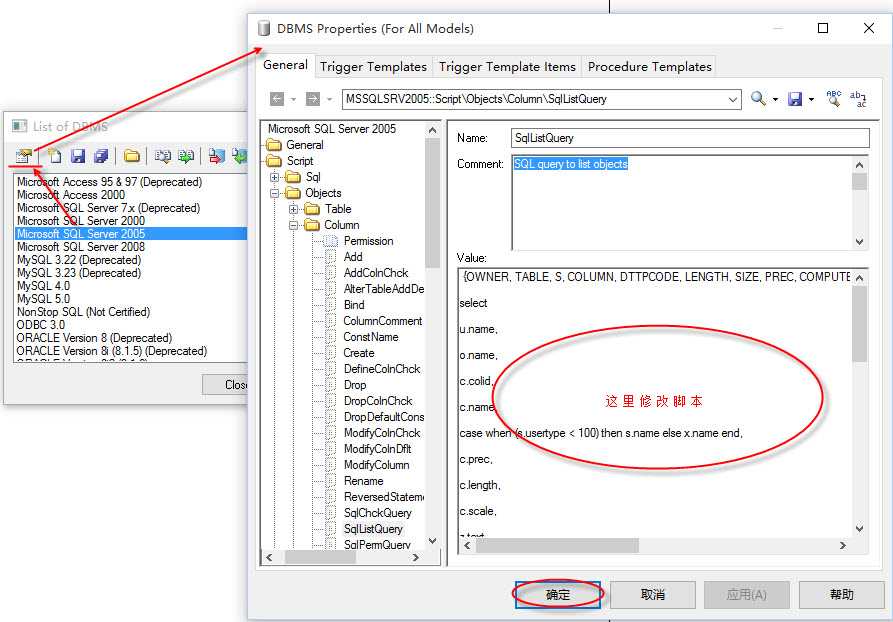Click the Permission item icon in tree
The image size is (893, 622).
point(331,241)
